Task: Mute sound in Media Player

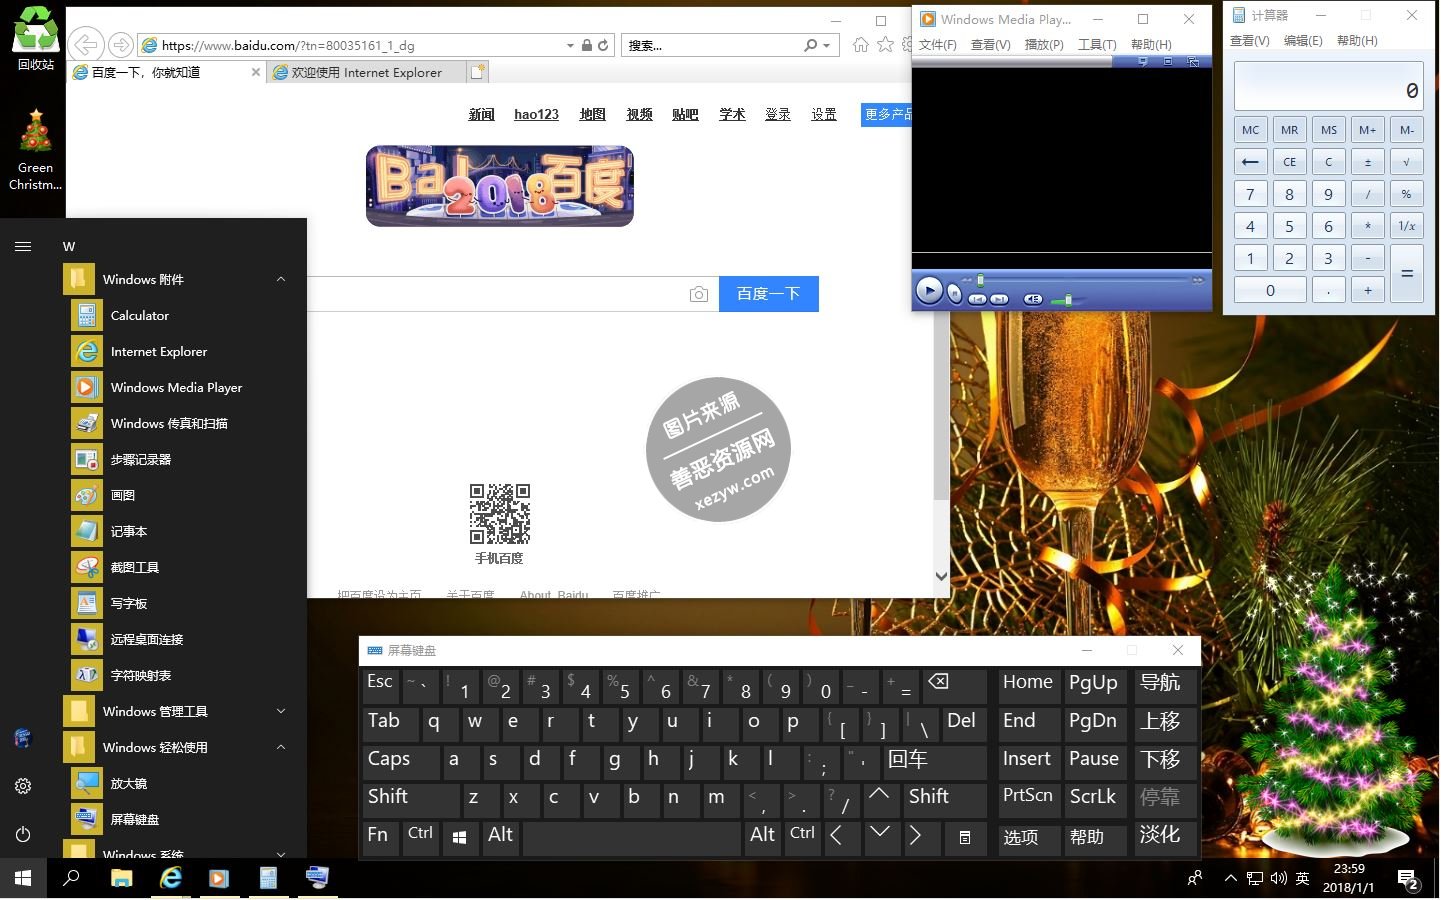Action: pos(1033,299)
